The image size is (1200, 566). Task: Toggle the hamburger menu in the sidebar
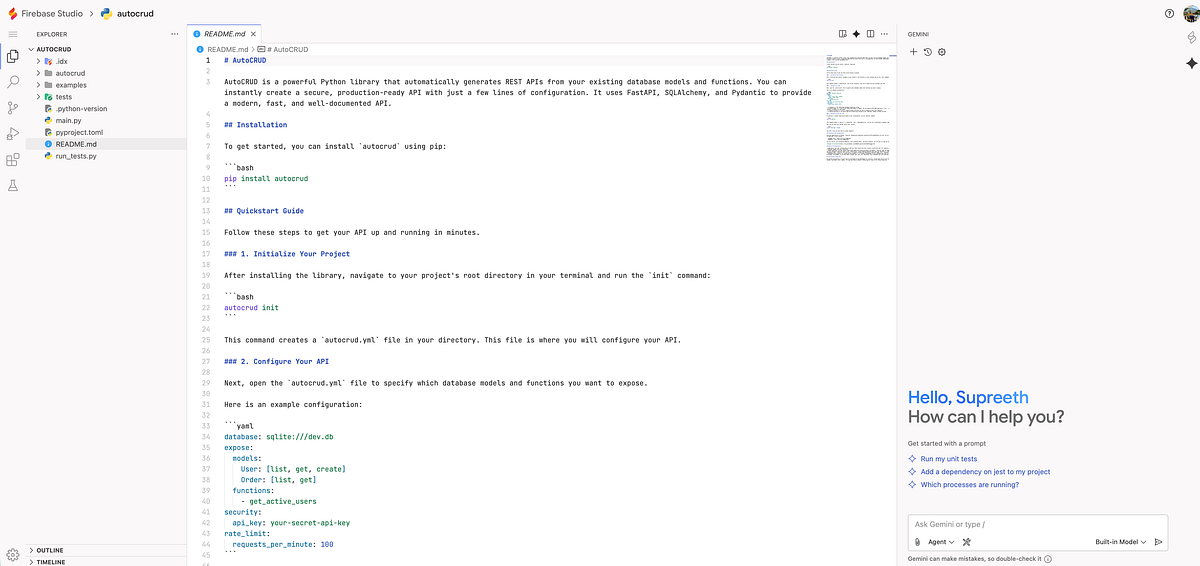point(13,34)
